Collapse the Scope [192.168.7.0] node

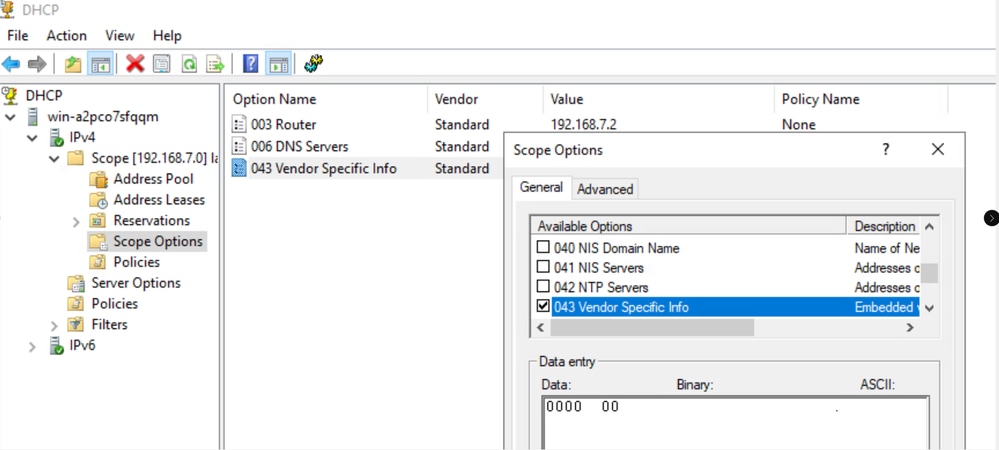tap(54, 159)
